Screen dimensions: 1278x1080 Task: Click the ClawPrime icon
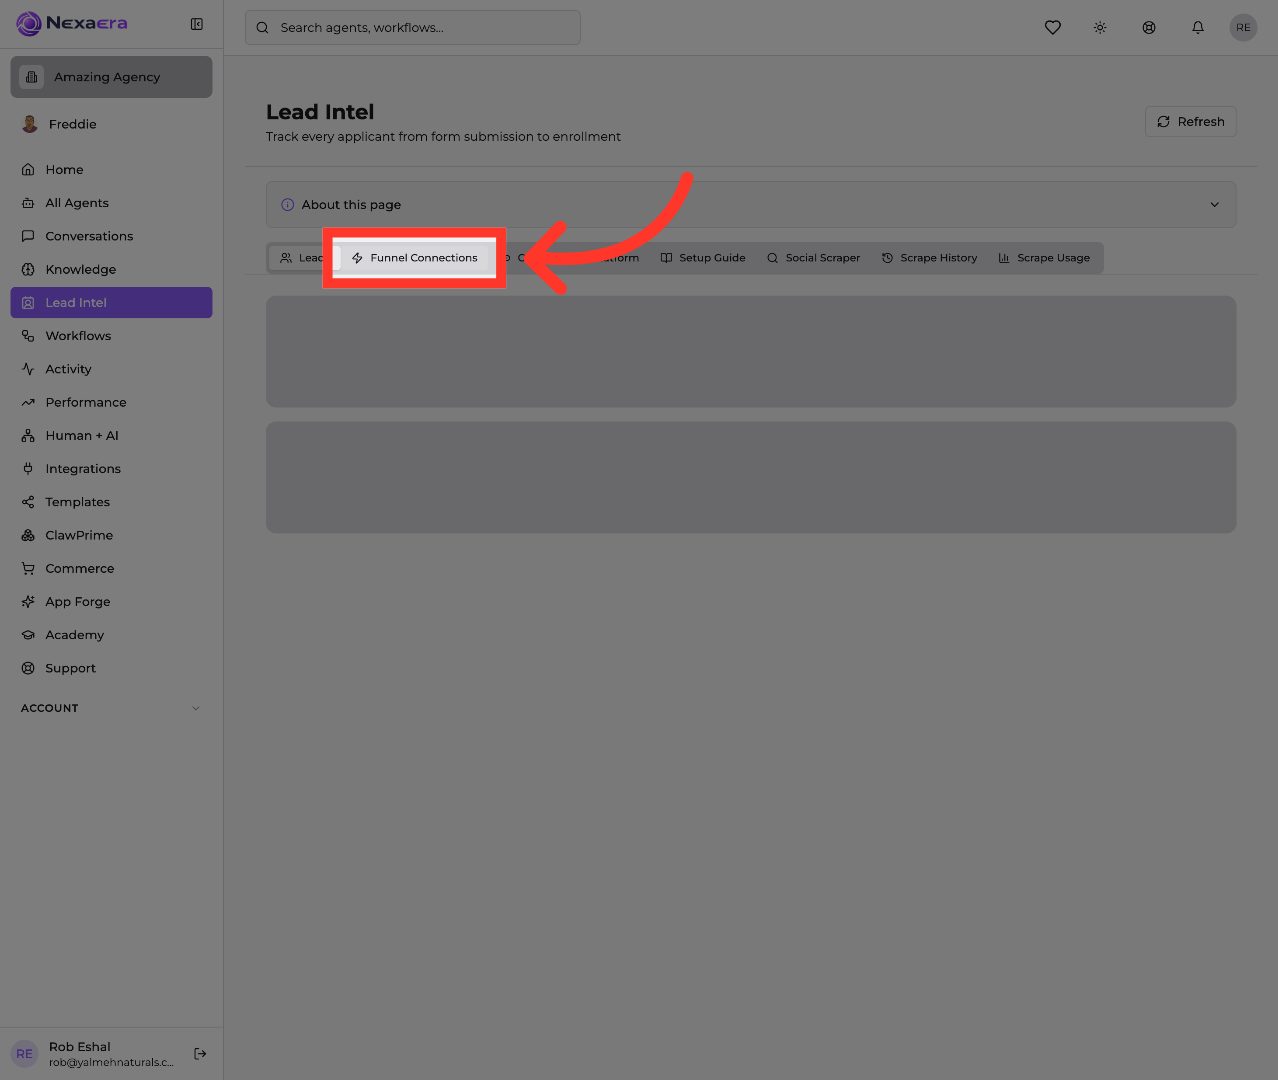click(x=28, y=535)
